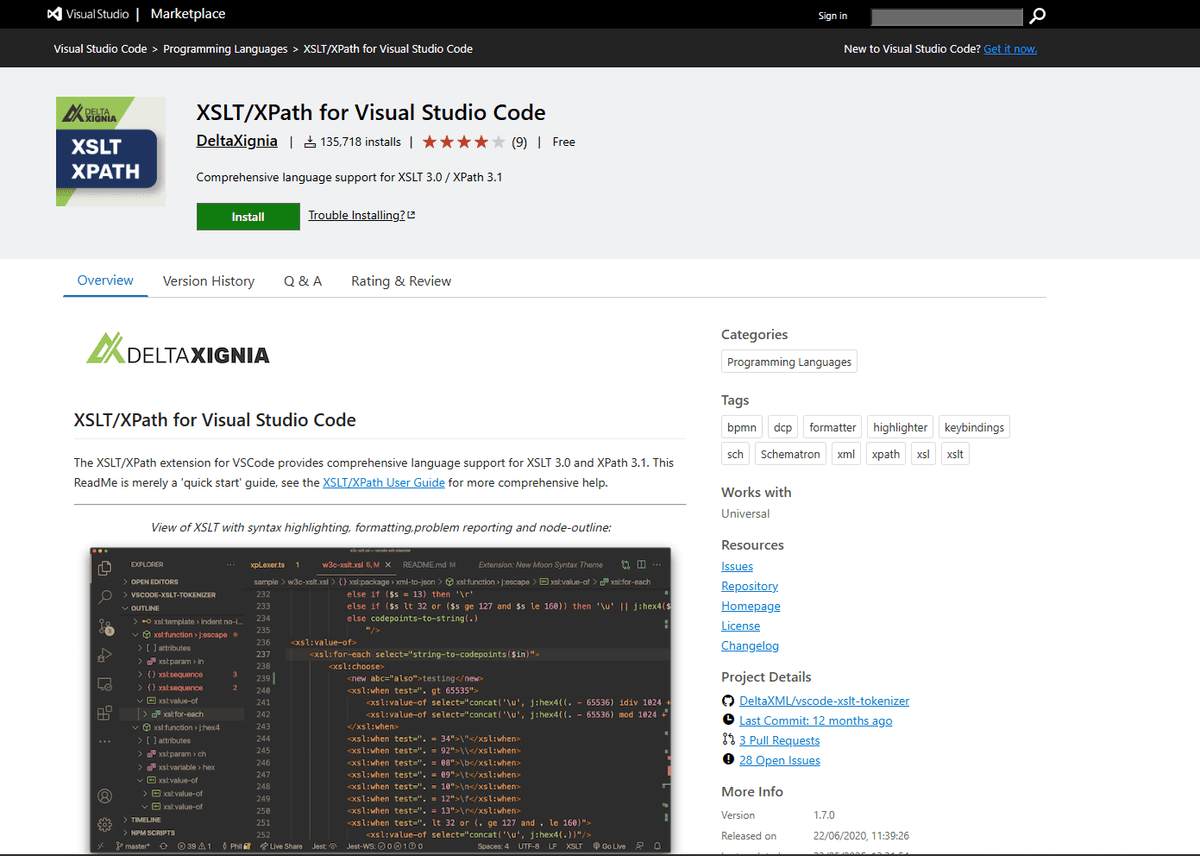Click the GitHub icon beside the repository name
The image size is (1200, 856).
coord(728,701)
